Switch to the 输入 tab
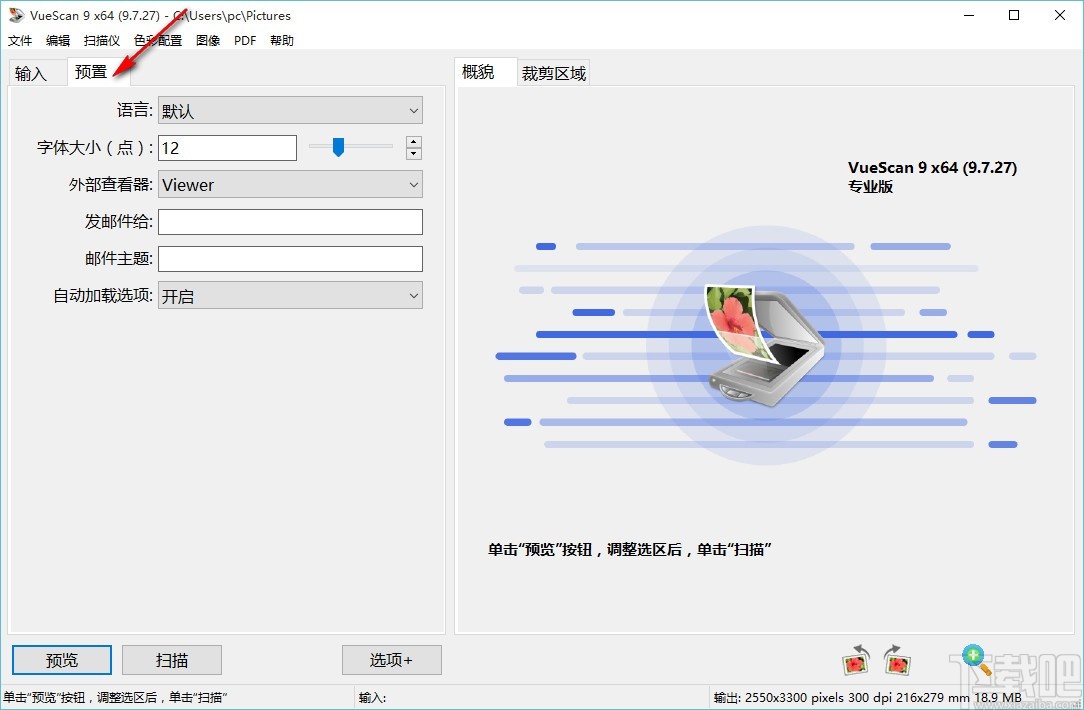This screenshot has width=1084, height=710. (33, 72)
